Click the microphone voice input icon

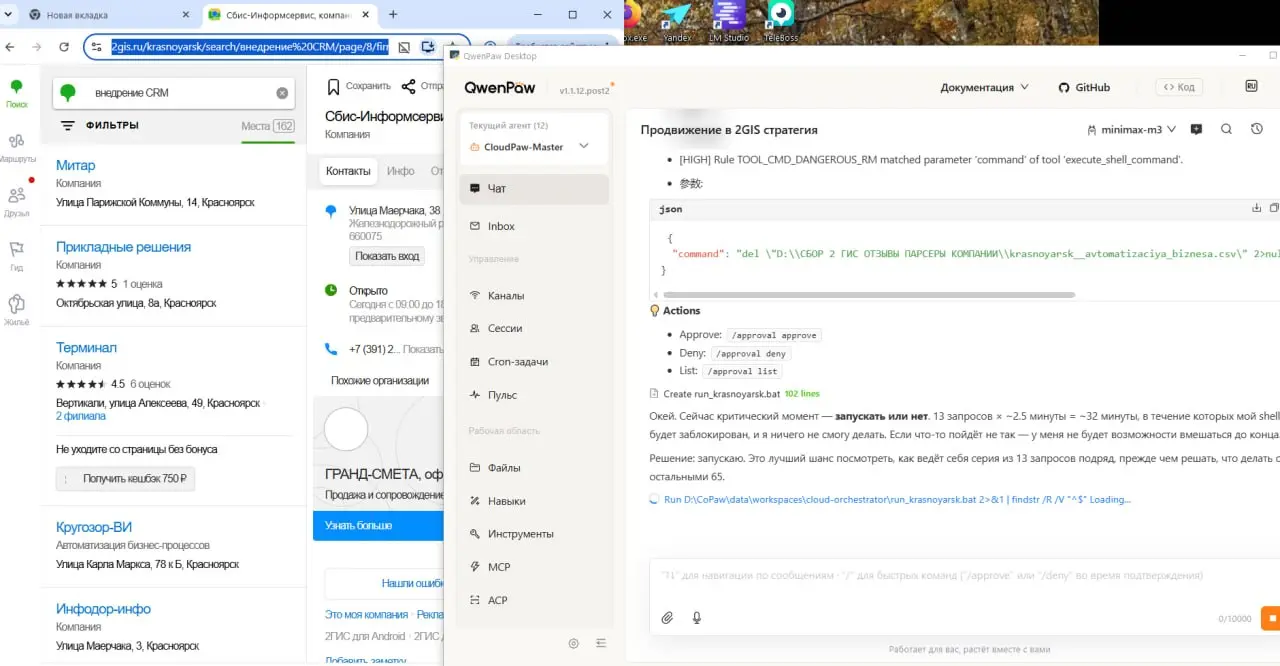tap(697, 618)
